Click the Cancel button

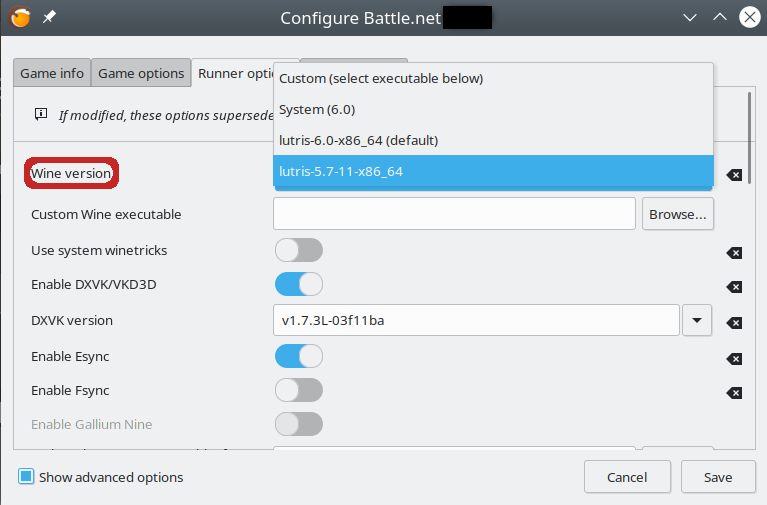tap(627, 477)
